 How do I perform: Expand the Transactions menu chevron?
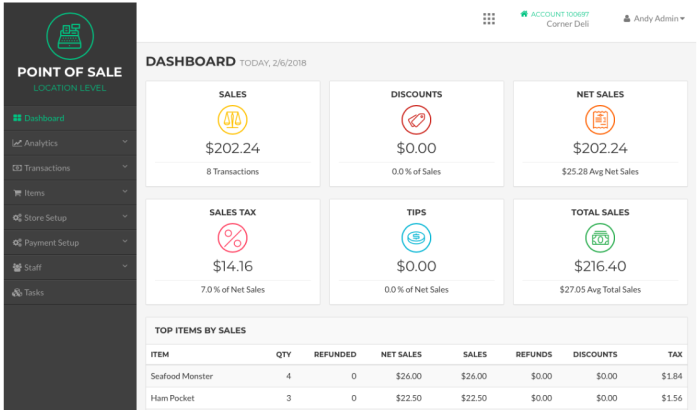click(x=125, y=167)
